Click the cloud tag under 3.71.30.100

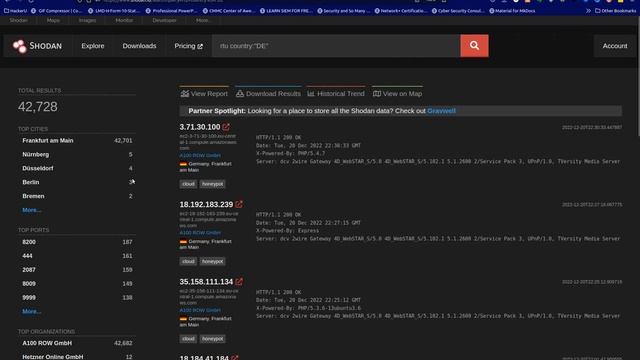[188, 184]
